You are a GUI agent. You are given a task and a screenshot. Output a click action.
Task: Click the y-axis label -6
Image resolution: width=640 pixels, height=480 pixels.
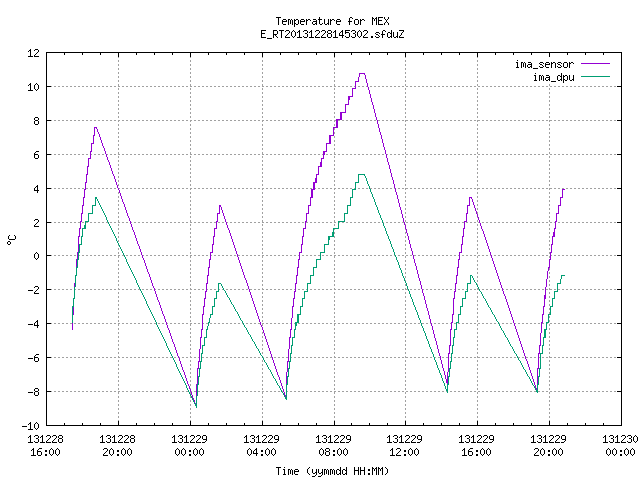[x=33, y=358]
